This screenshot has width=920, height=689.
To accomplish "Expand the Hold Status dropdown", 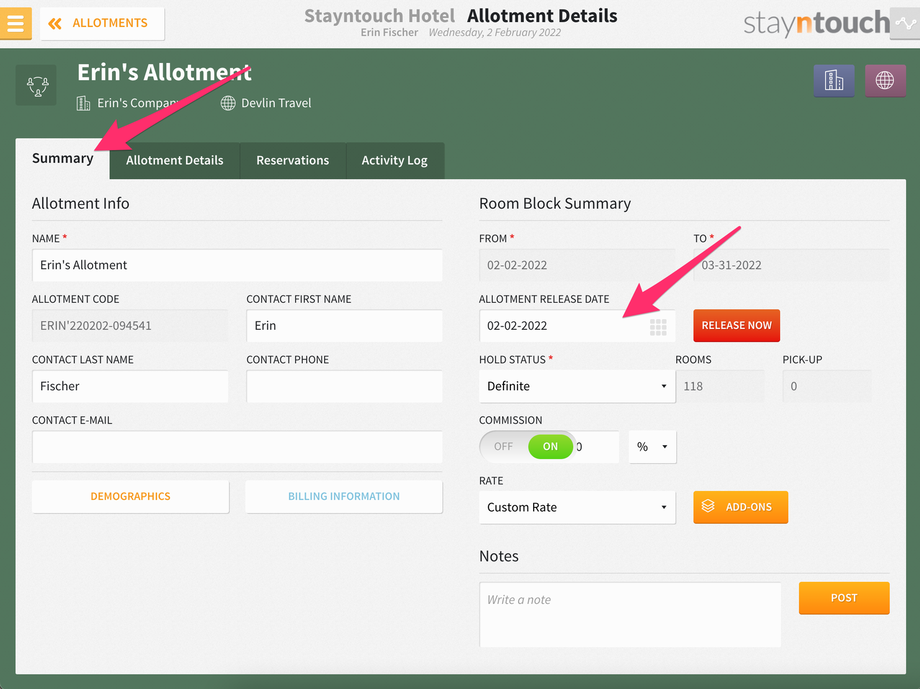I will pos(577,386).
